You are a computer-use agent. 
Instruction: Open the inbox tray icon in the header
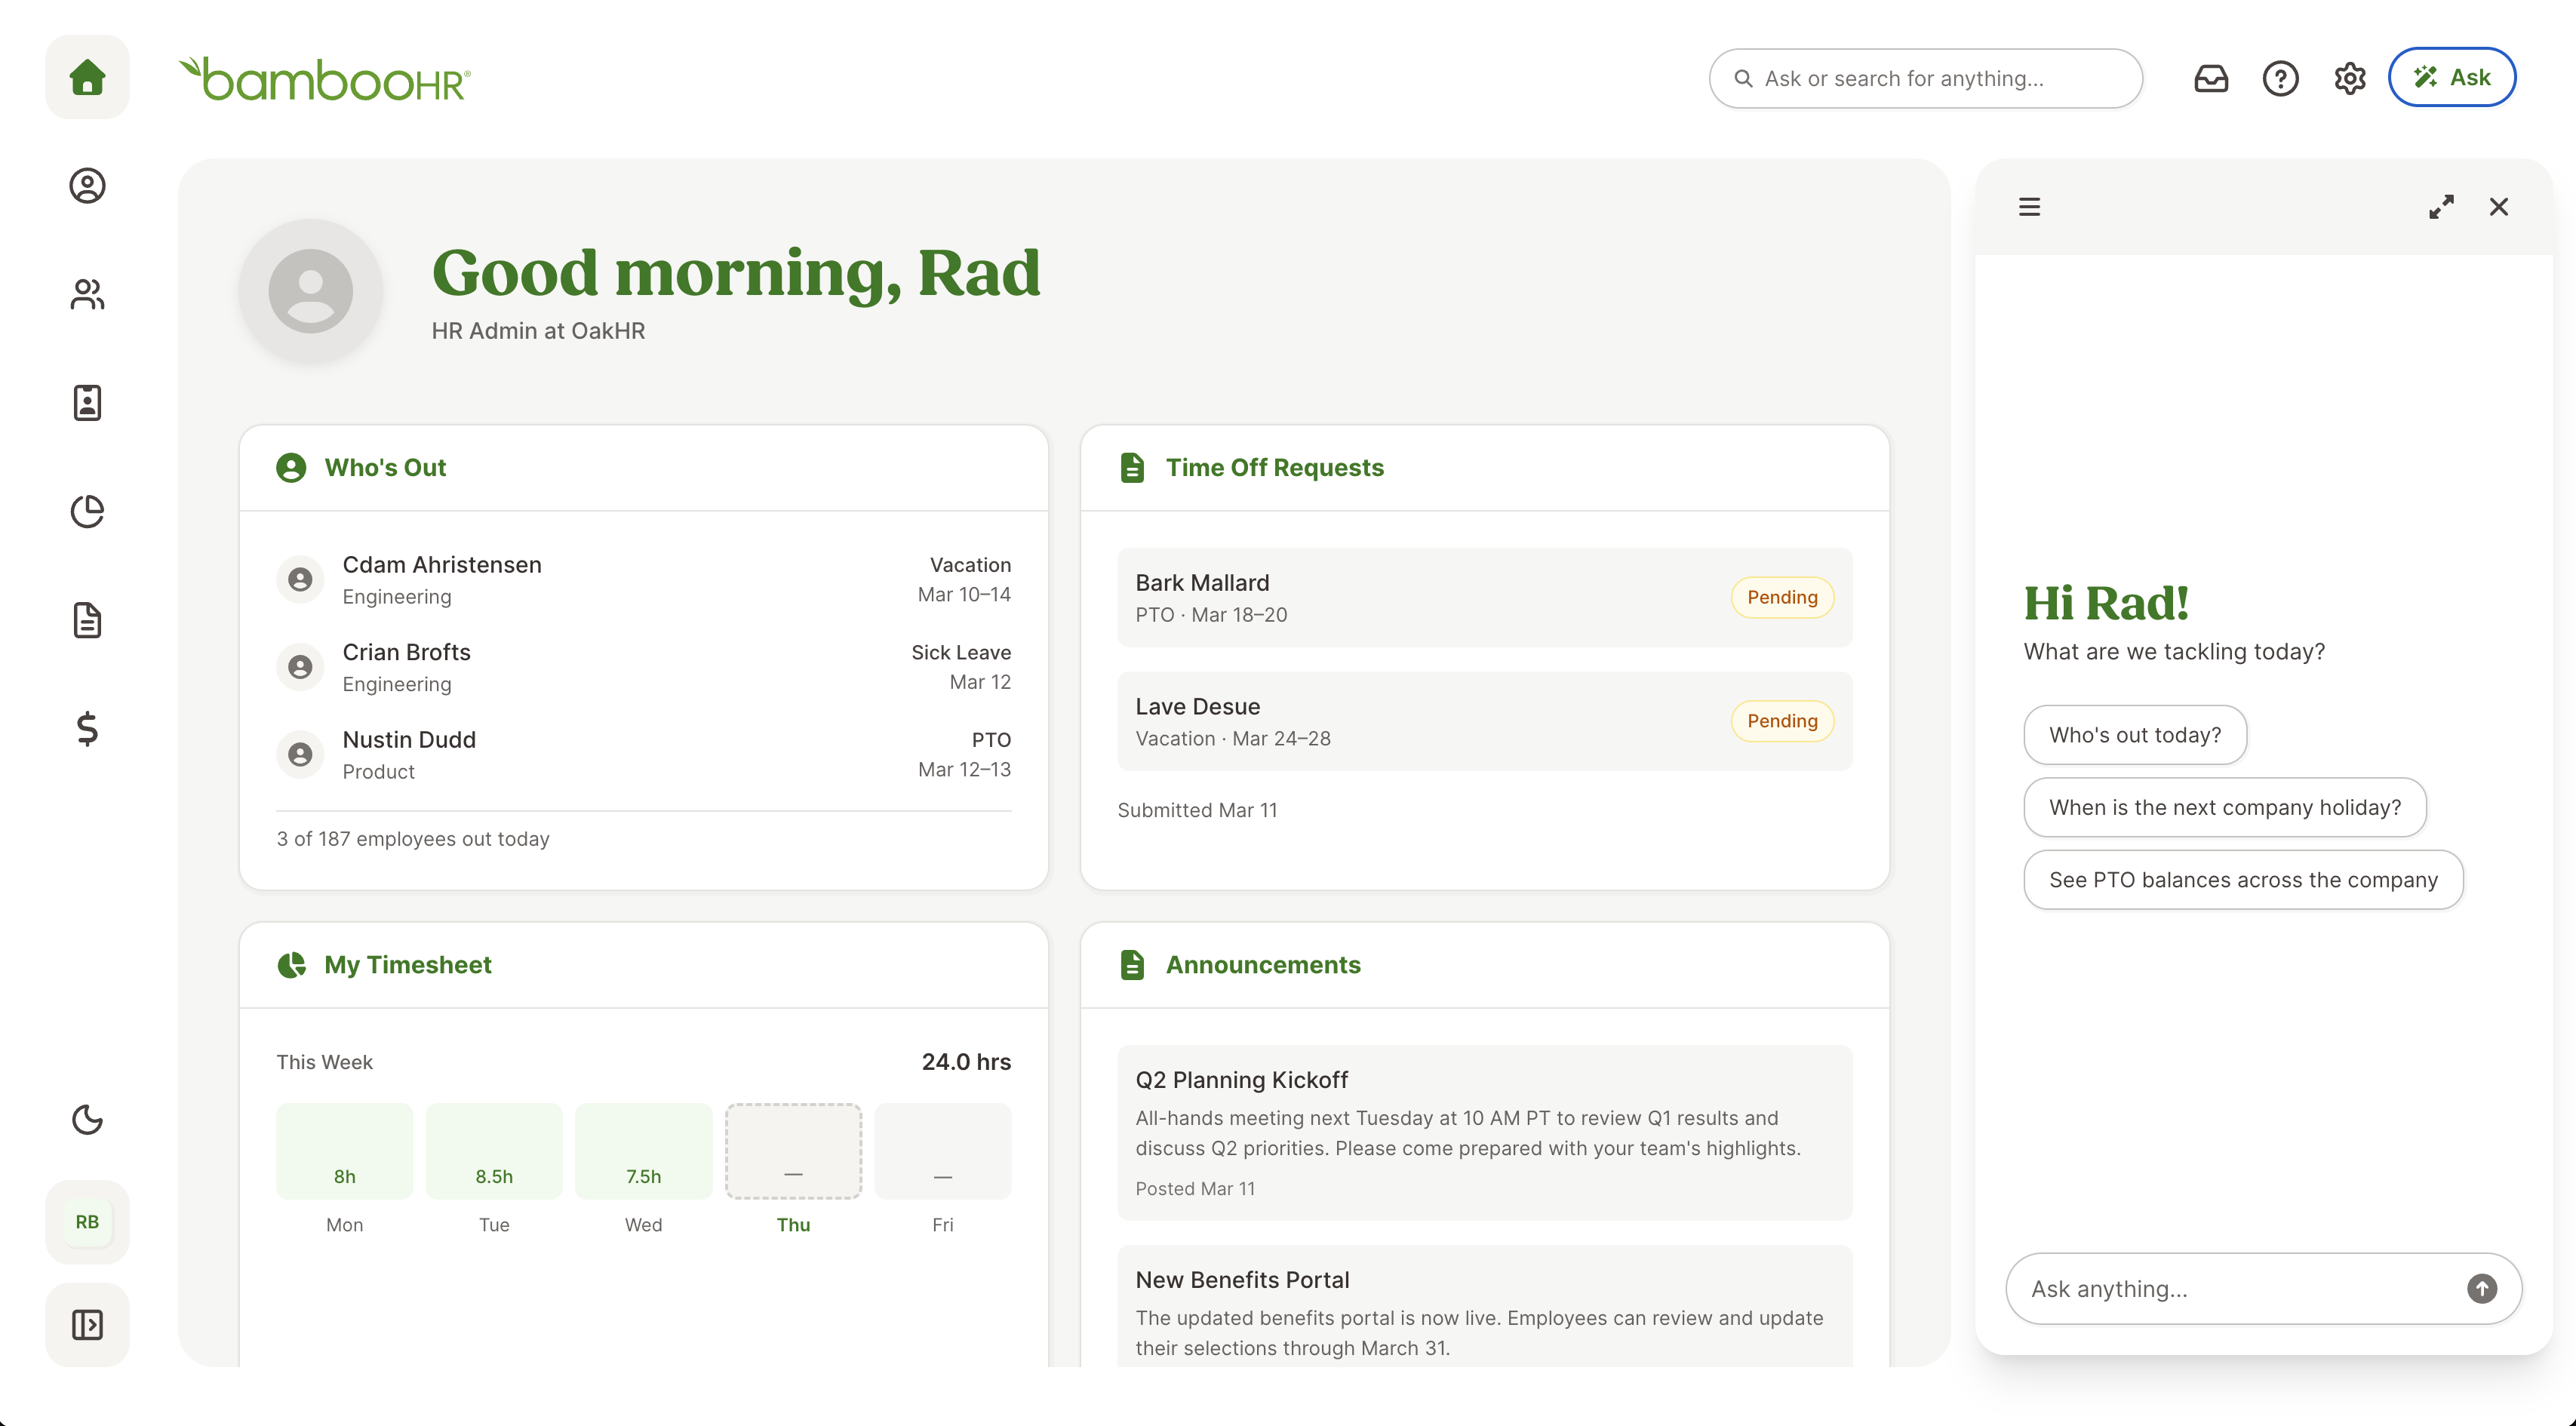[2211, 78]
